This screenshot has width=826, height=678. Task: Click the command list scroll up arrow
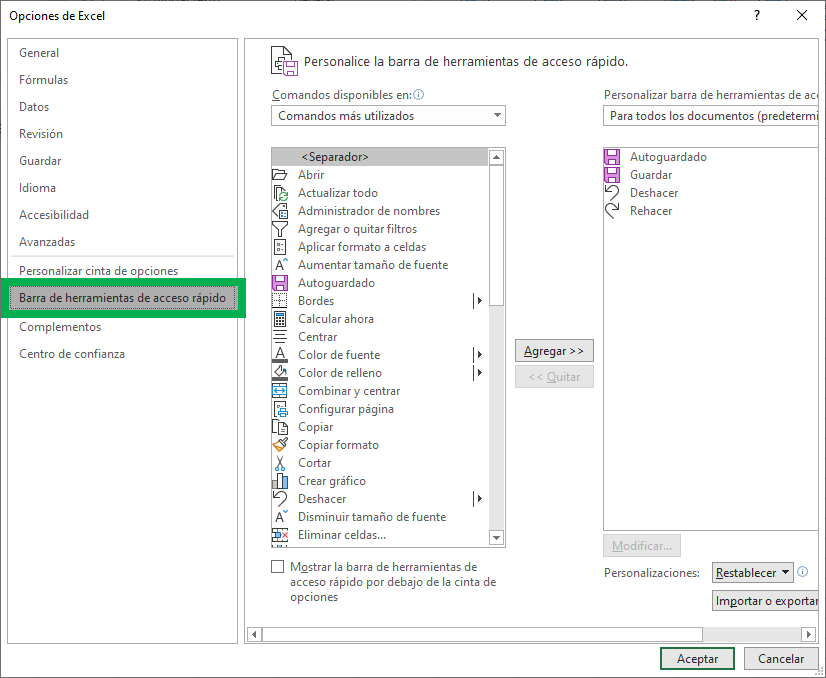tap(496, 157)
